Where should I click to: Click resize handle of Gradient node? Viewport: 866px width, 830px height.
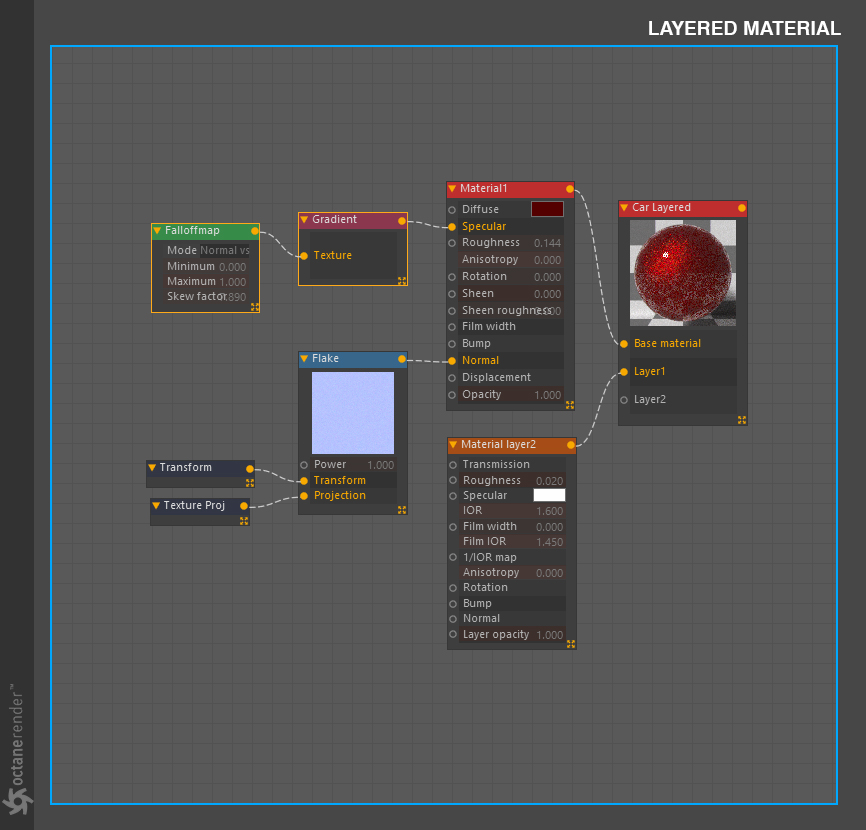click(402, 281)
